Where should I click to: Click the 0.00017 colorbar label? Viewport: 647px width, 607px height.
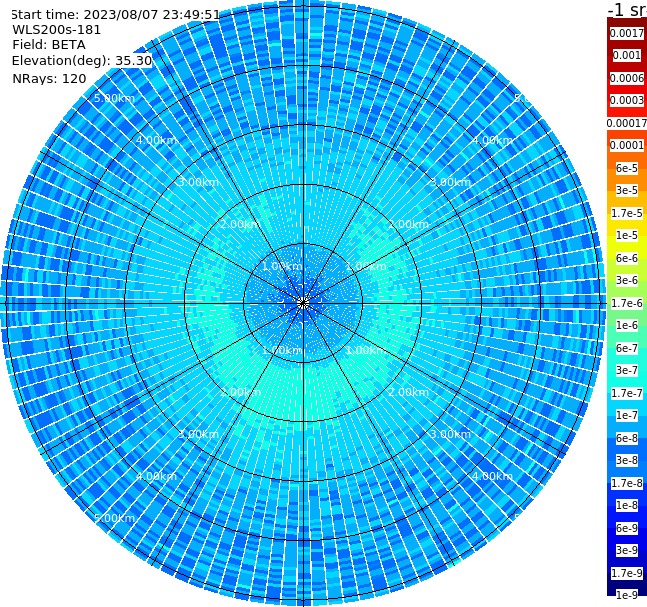(627, 123)
